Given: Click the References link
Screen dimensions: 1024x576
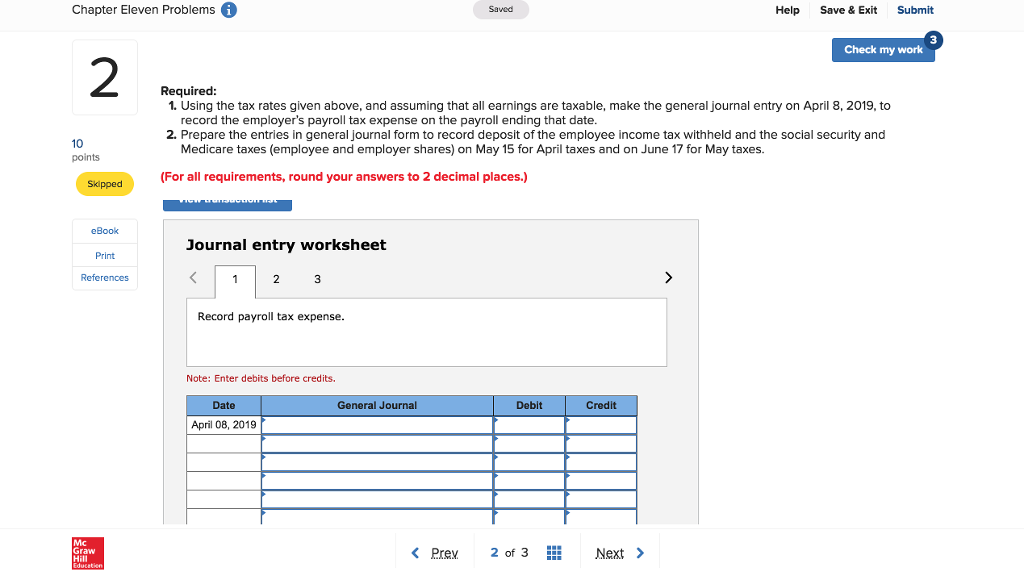Looking at the screenshot, I should click(x=104, y=277).
